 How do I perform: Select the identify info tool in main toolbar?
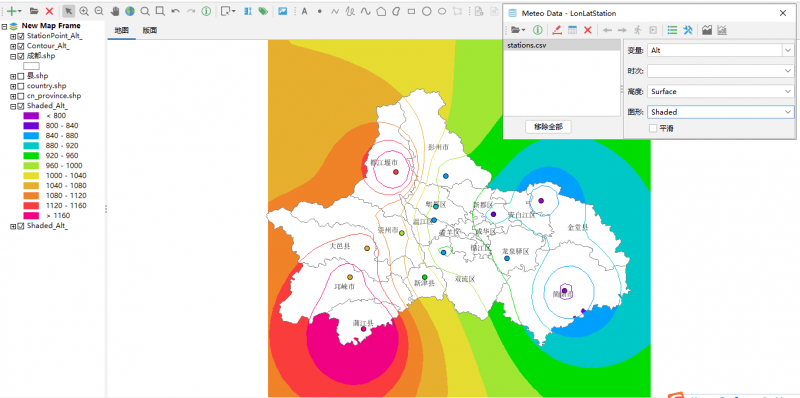point(206,11)
